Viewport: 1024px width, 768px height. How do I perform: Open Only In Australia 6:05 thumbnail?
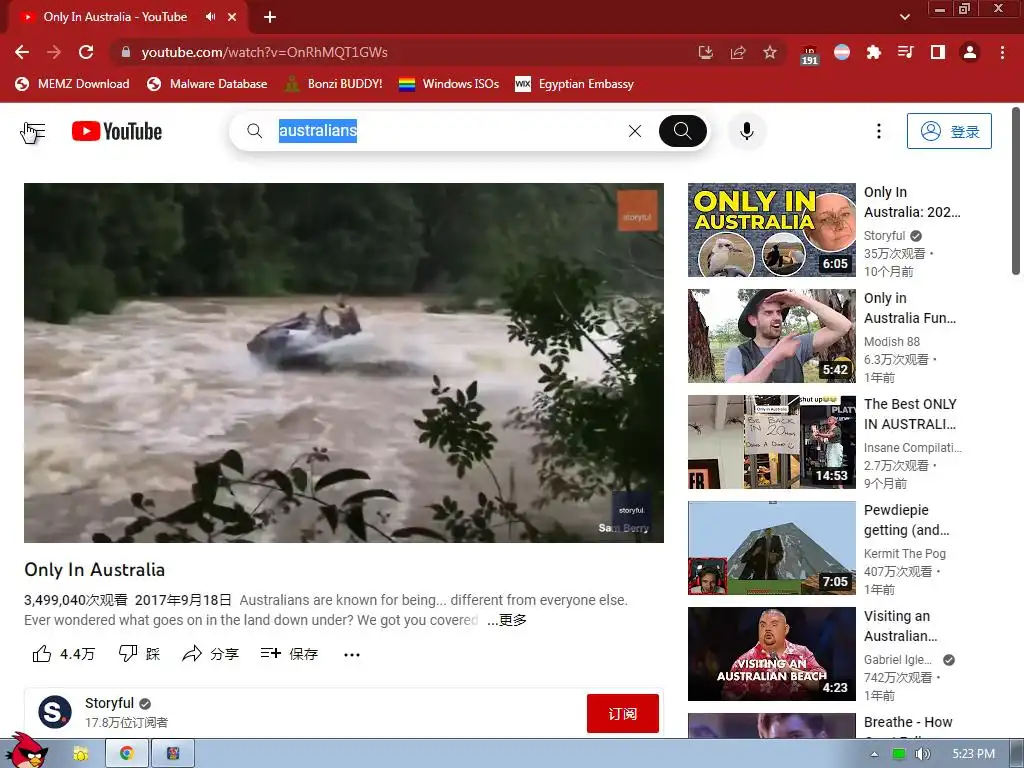click(x=771, y=230)
